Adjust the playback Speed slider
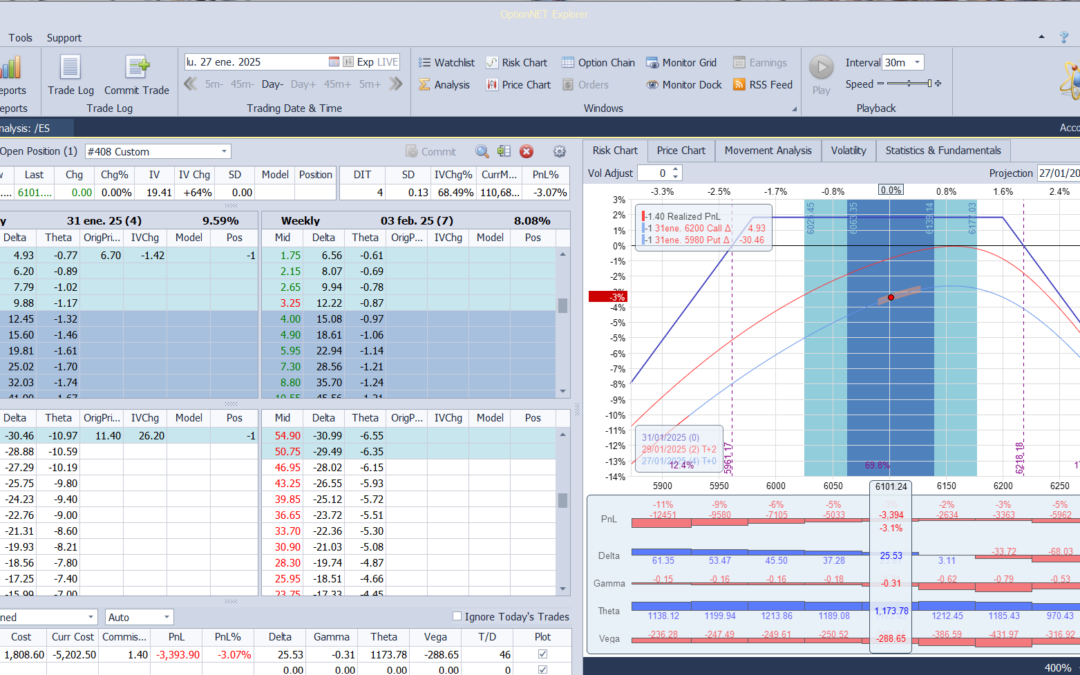 910,83
